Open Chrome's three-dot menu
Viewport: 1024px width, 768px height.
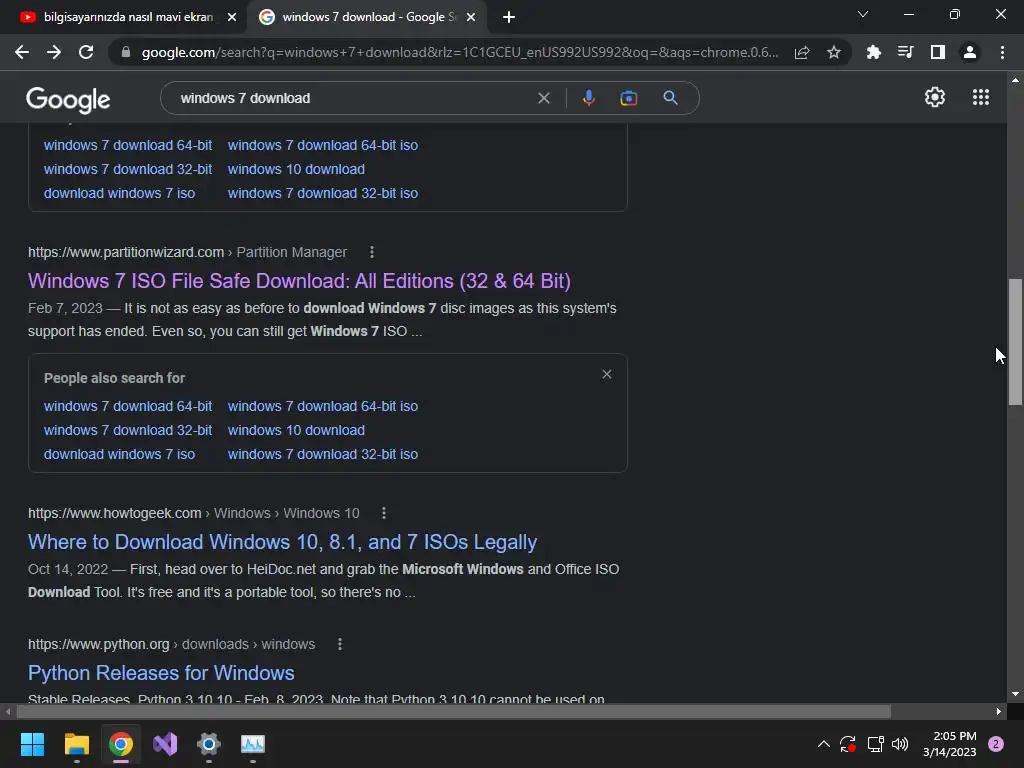(x=1002, y=52)
